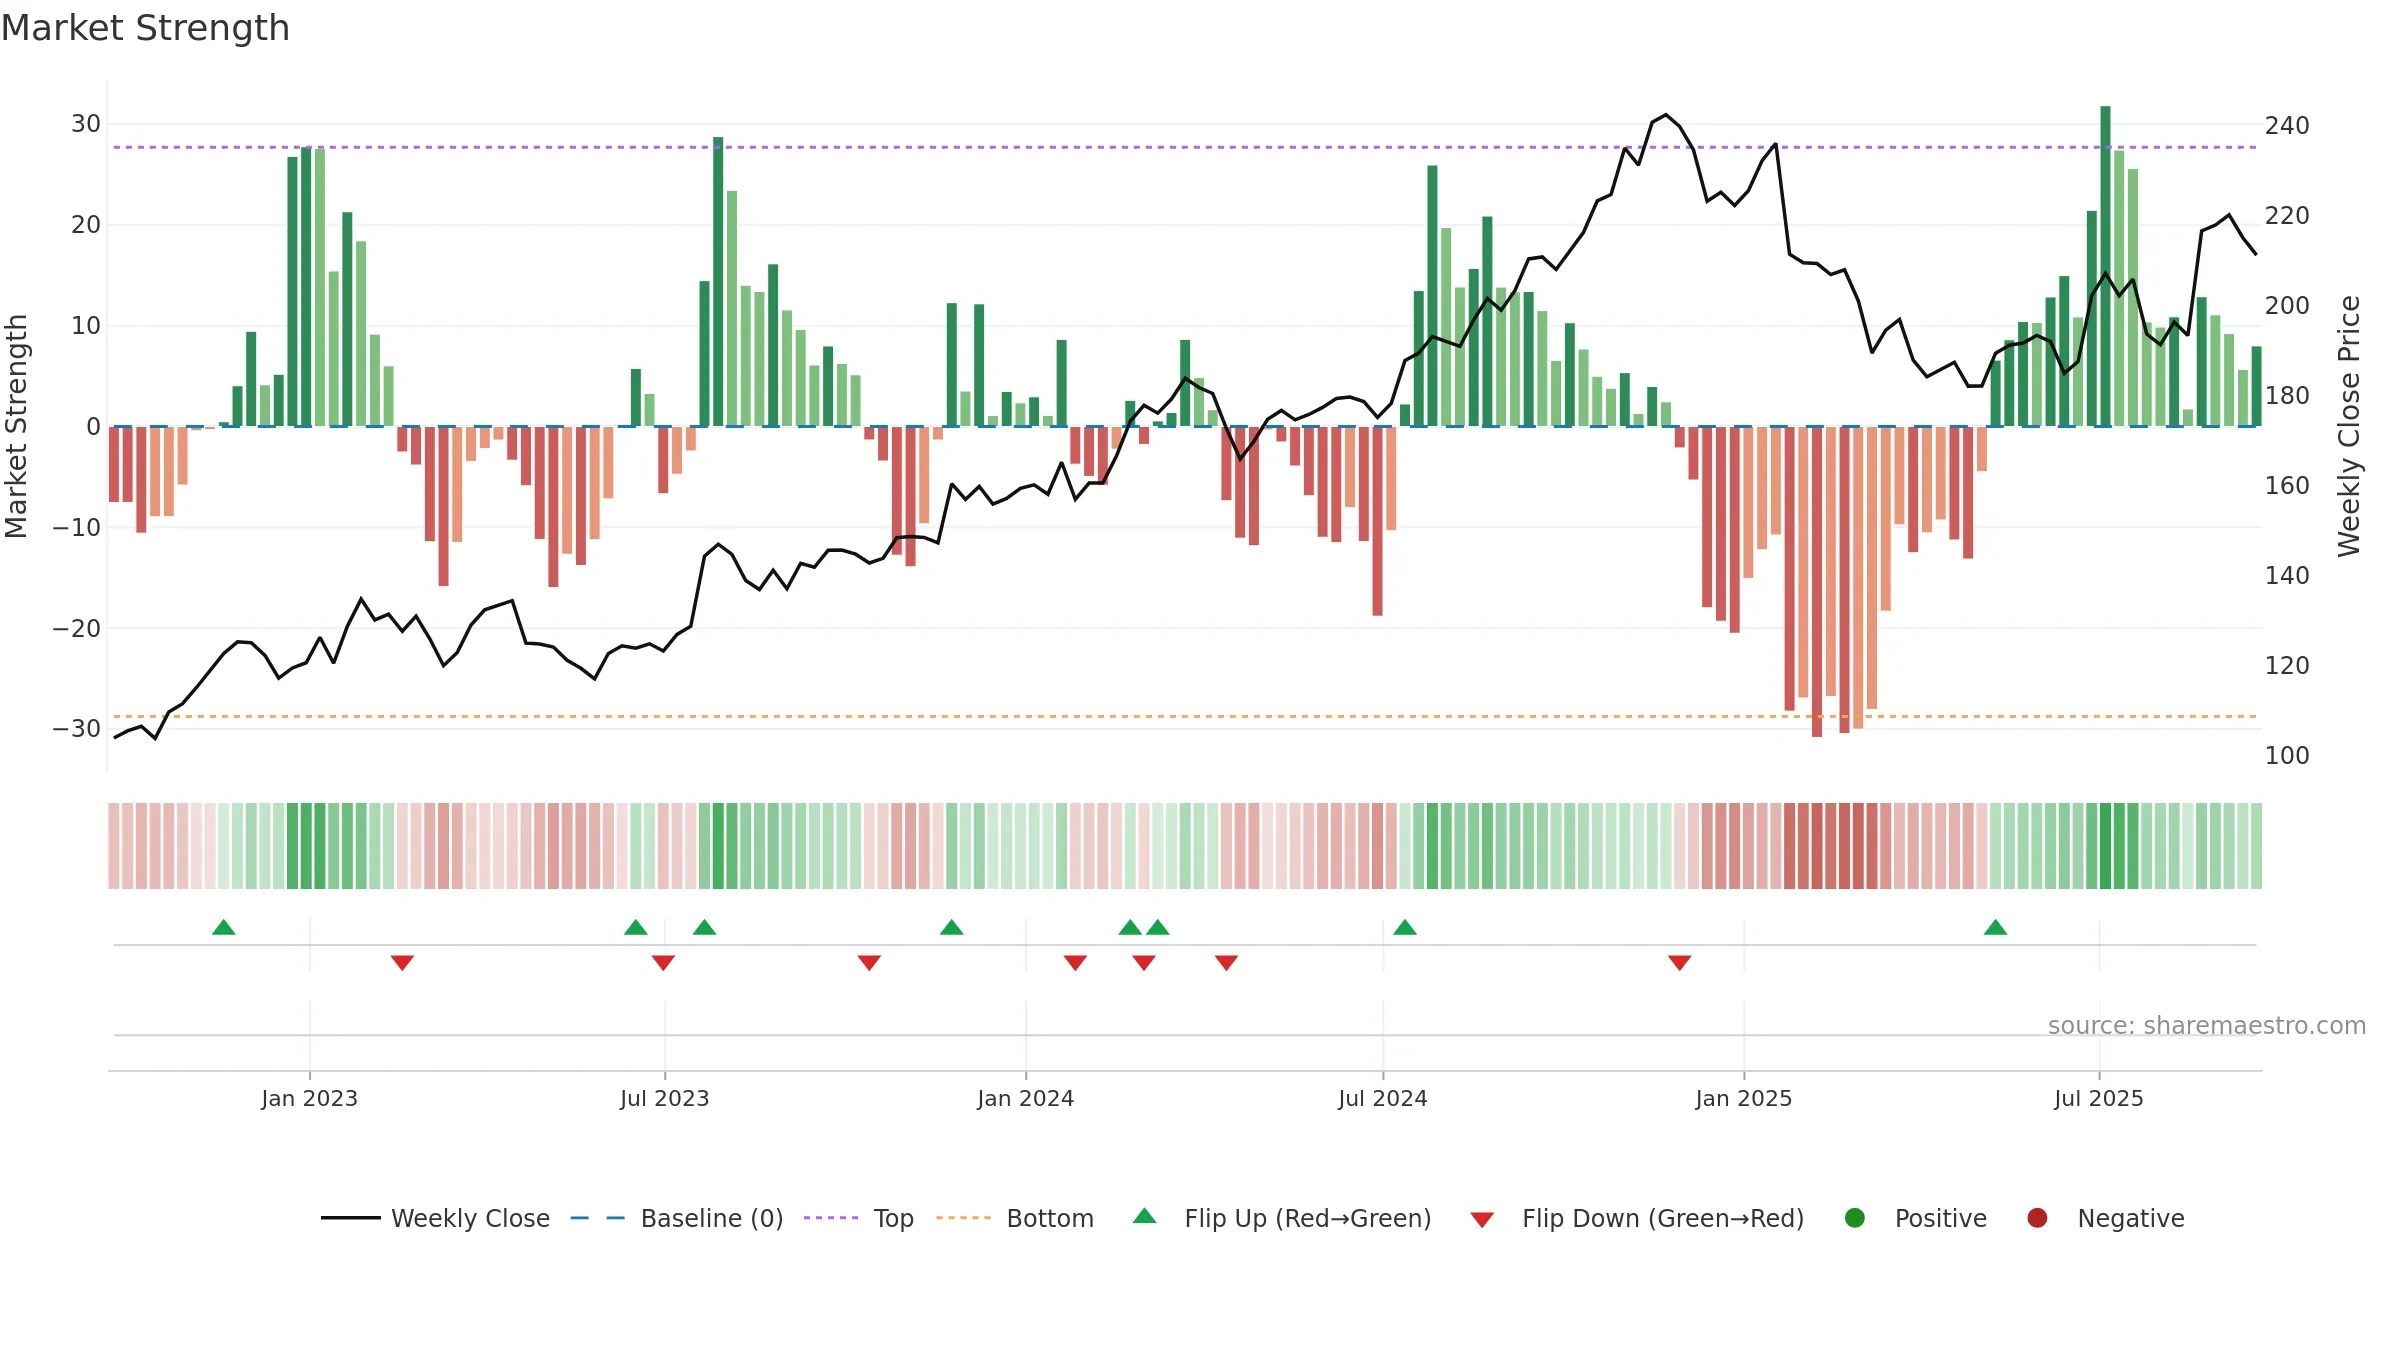Click the 240 price axis tick

pyautogui.click(x=2287, y=126)
